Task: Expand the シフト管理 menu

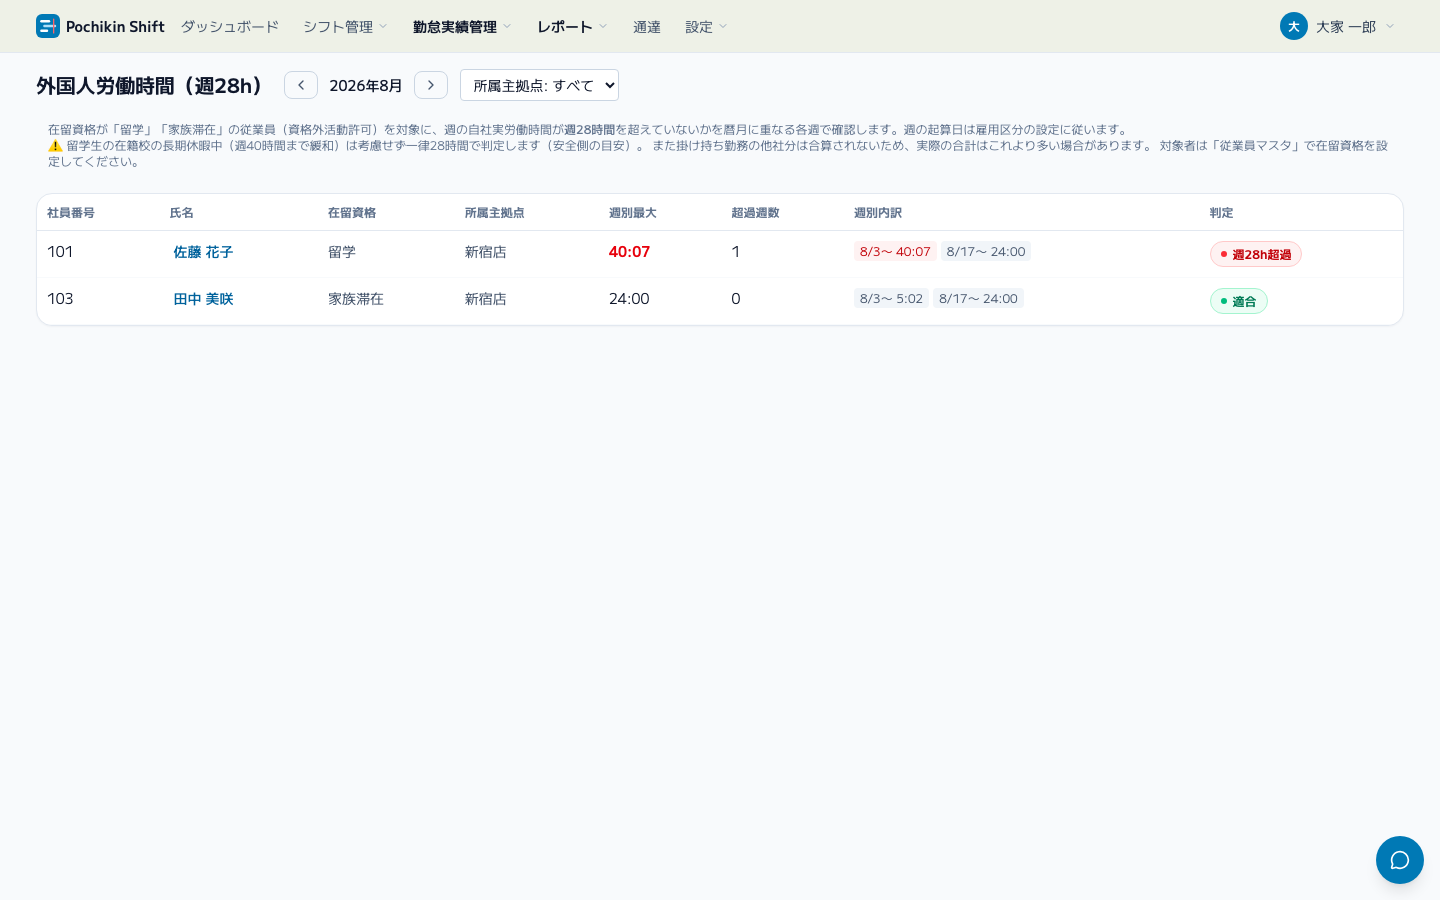Action: (345, 27)
